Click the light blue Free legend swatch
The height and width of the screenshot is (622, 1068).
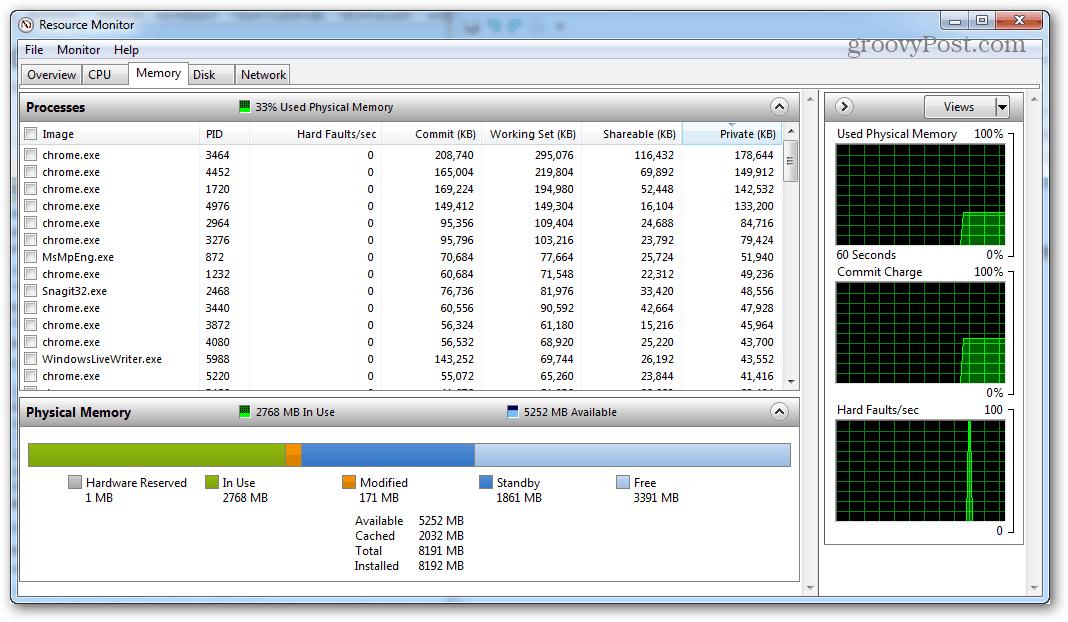tap(623, 482)
